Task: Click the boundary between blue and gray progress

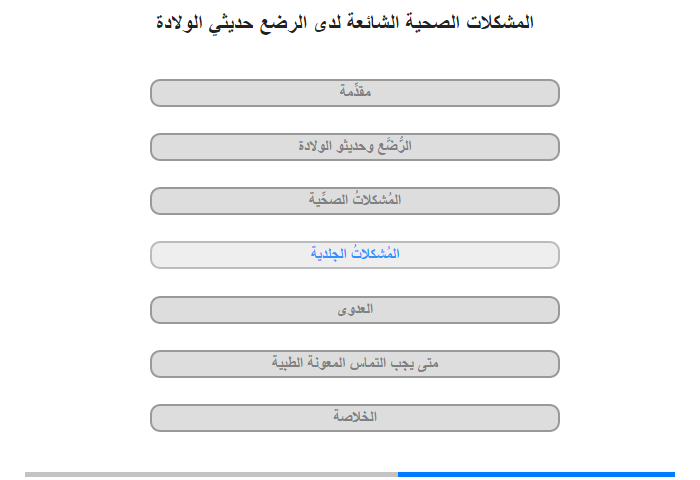Action: click(x=398, y=474)
